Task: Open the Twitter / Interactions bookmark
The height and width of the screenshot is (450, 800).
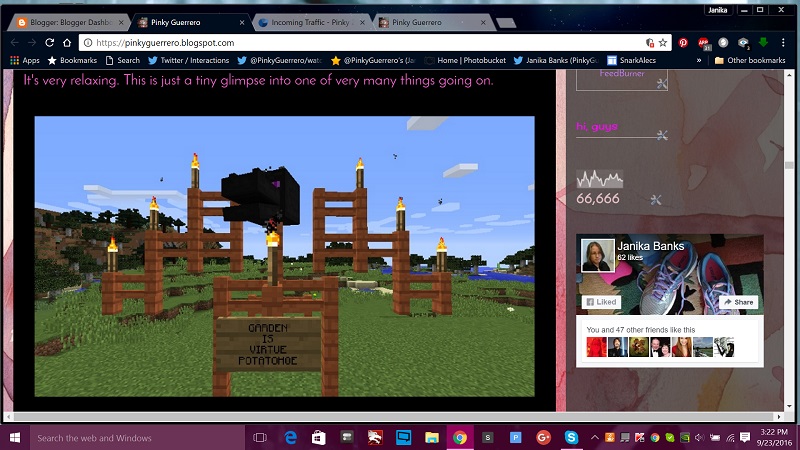Action: pos(189,60)
